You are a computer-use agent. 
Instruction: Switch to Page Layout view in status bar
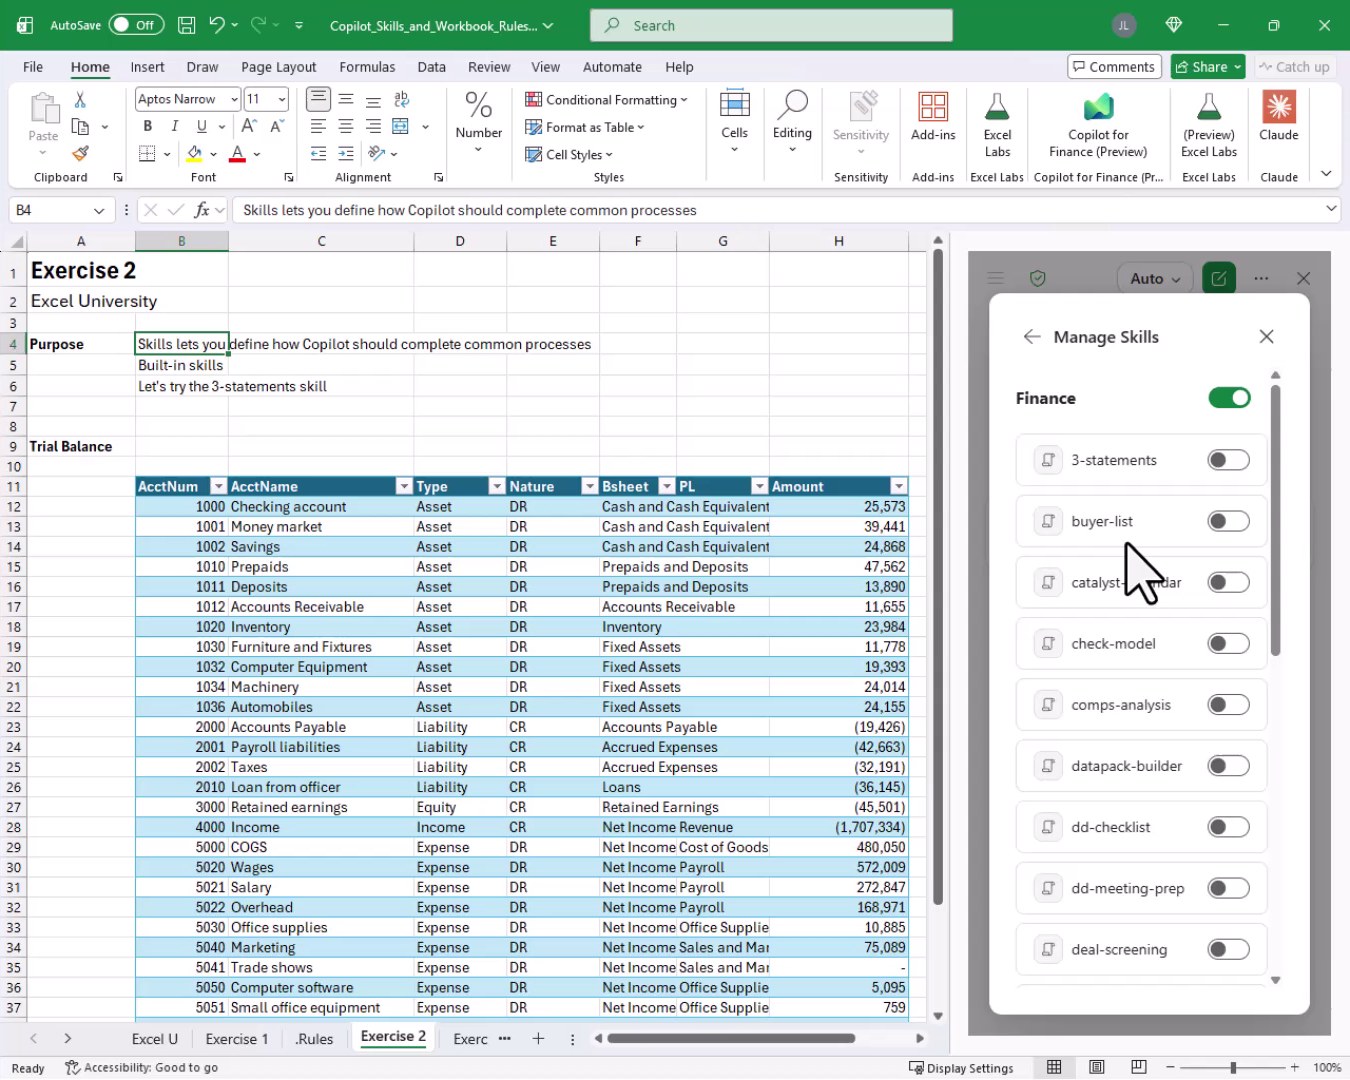pyautogui.click(x=1097, y=1067)
